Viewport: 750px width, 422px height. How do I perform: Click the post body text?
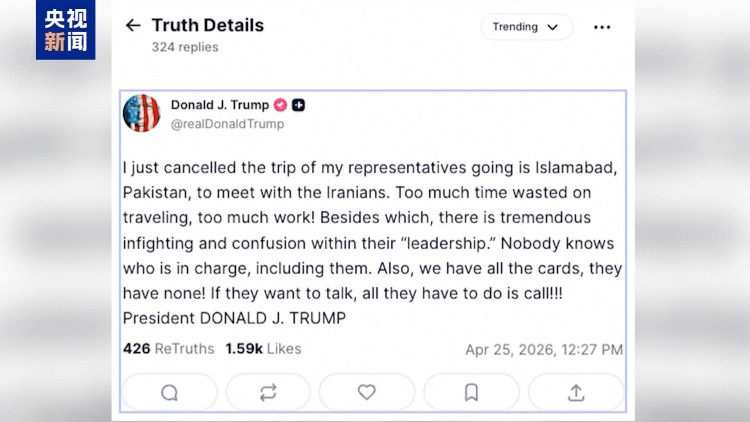pyautogui.click(x=372, y=244)
